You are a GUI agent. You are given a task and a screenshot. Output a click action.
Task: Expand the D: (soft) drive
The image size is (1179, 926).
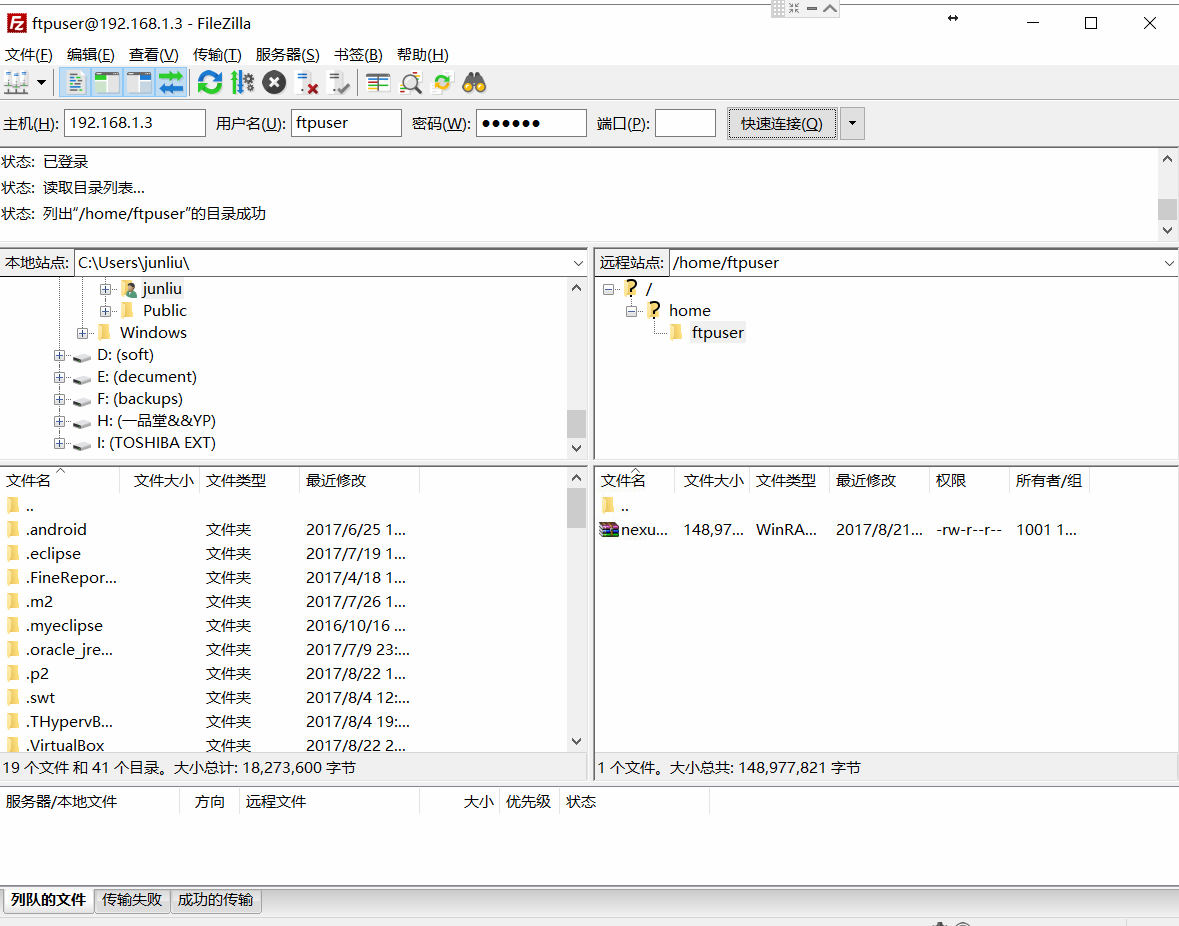(59, 356)
